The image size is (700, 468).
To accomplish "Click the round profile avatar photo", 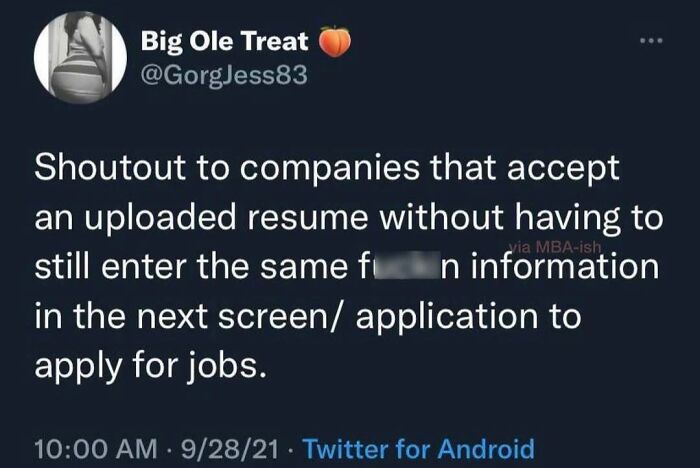I will (80, 58).
